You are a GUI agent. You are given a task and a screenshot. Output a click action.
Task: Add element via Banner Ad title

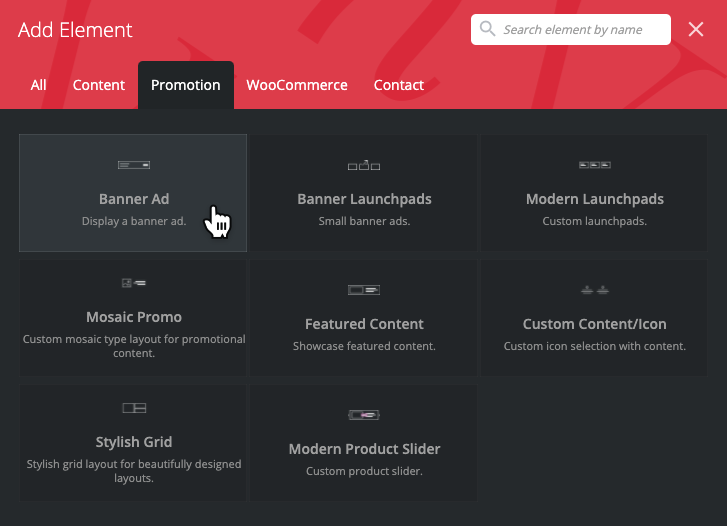pyautogui.click(x=134, y=199)
